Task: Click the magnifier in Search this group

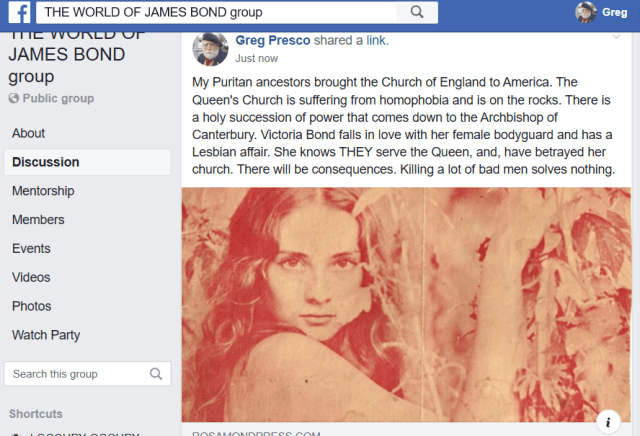Action: [156, 374]
